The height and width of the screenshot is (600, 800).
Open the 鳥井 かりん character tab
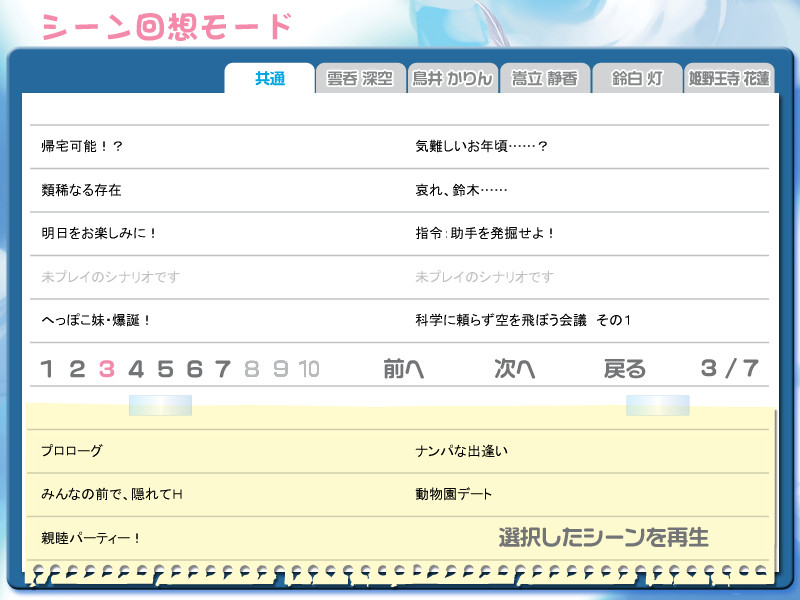[x=453, y=79]
